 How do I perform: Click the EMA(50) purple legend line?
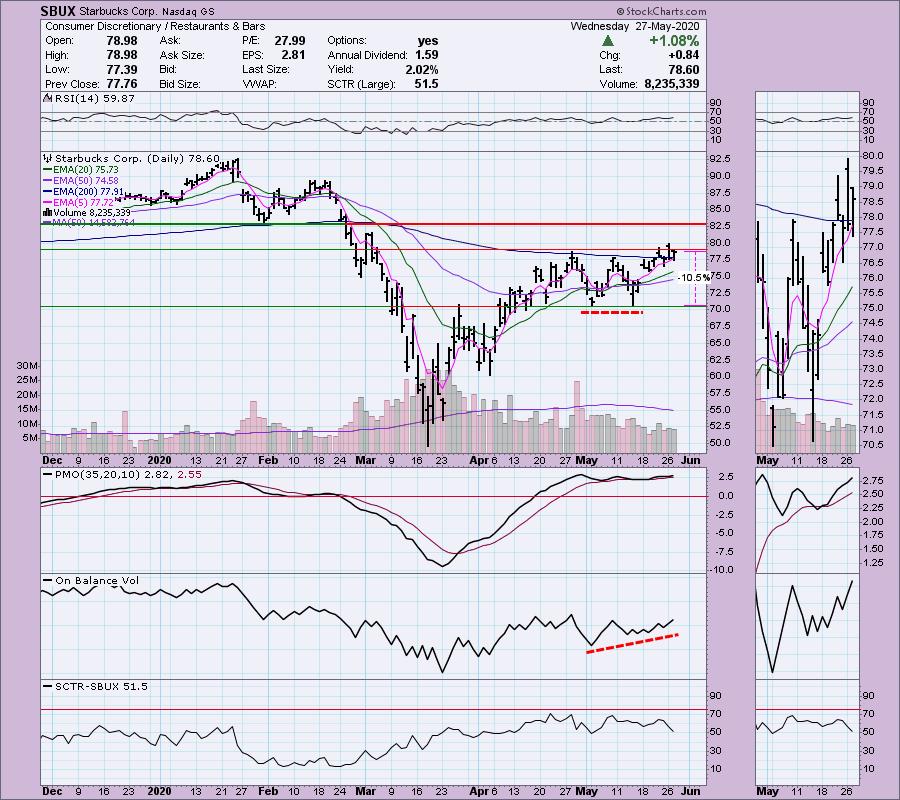[48, 181]
